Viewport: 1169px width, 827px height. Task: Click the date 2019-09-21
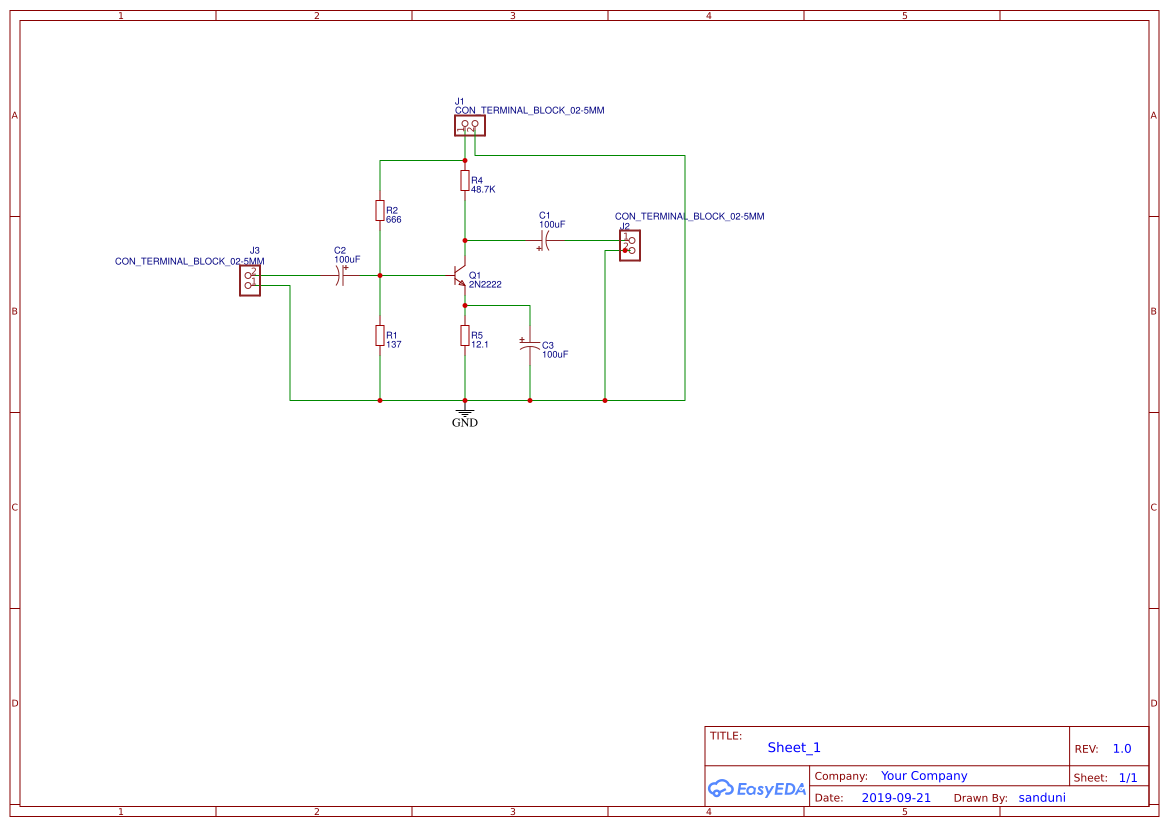[897, 797]
